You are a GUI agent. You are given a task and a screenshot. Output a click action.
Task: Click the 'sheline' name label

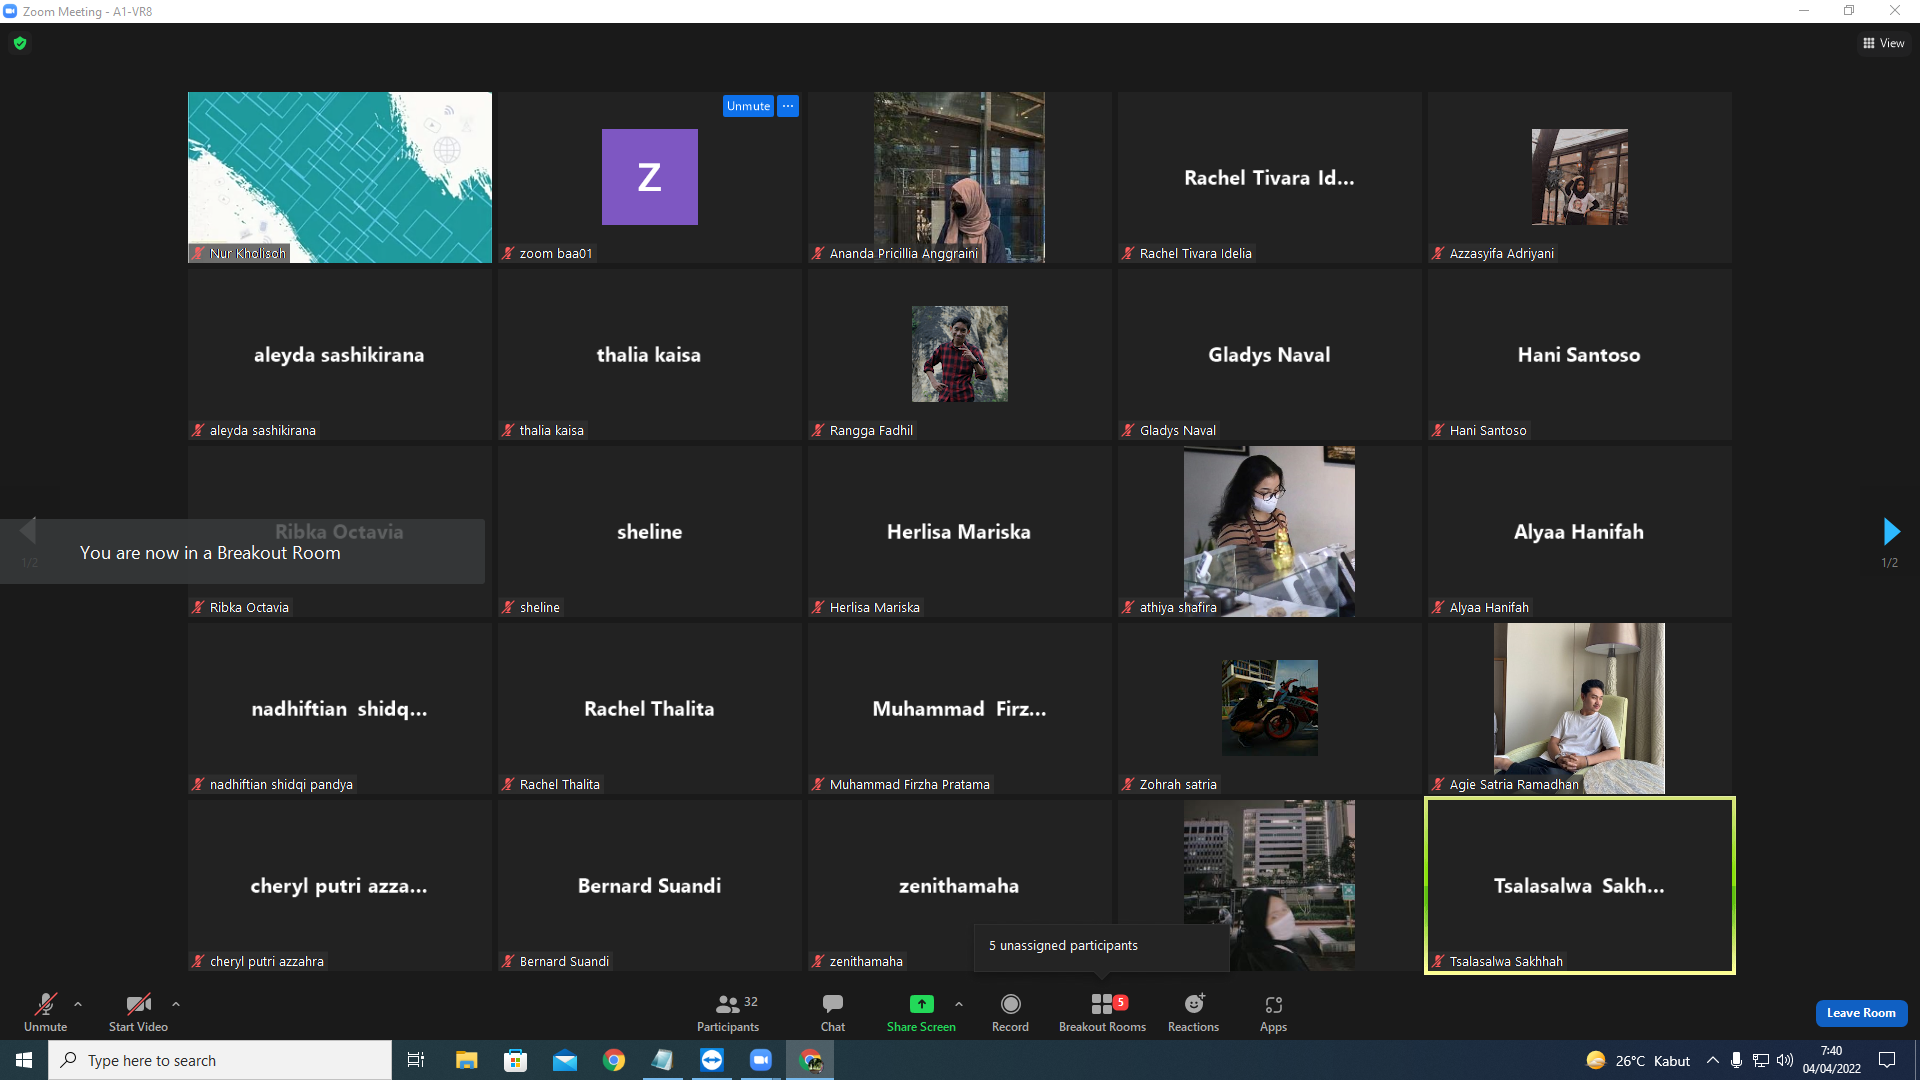540,608
